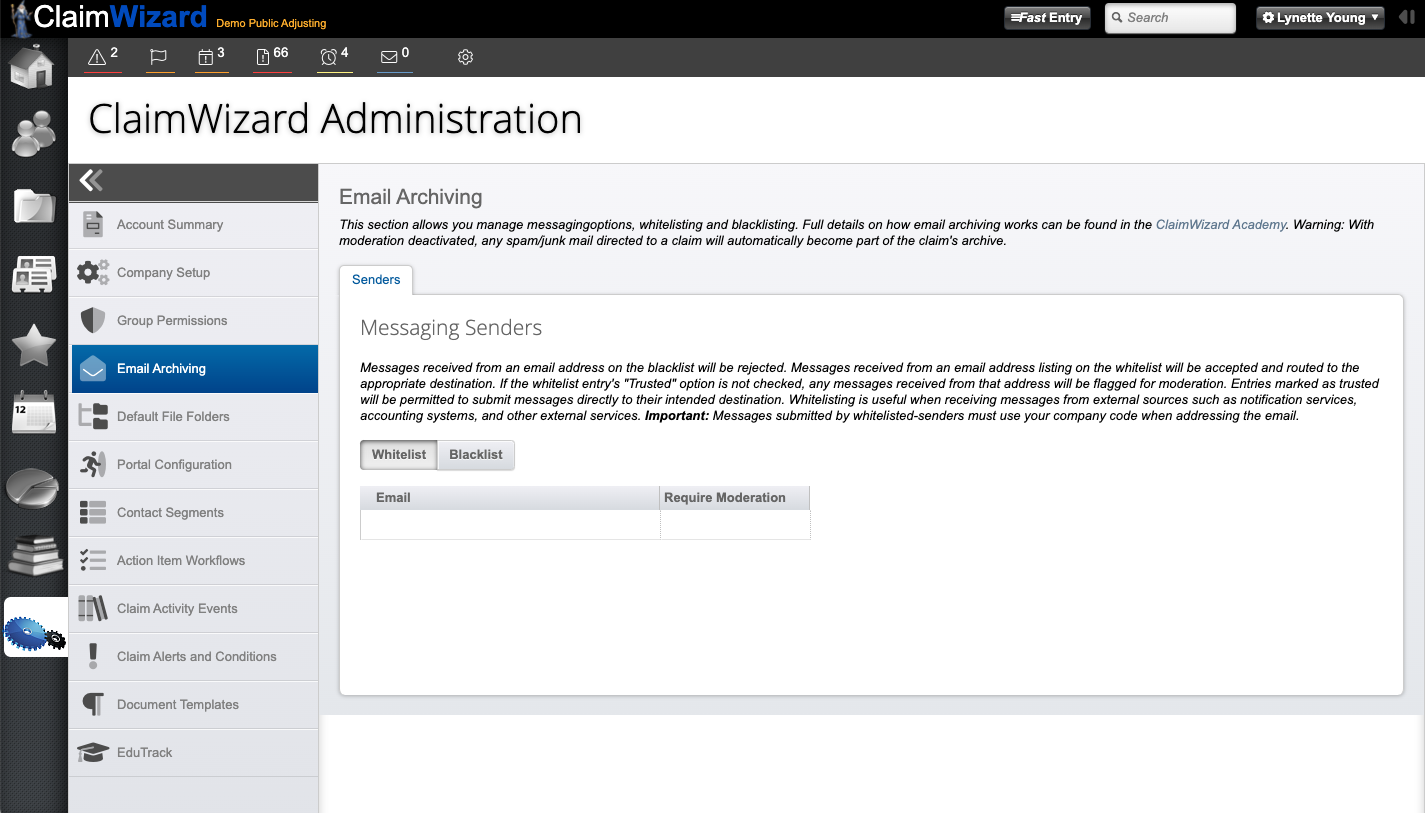The height and width of the screenshot is (813, 1425).
Task: Click the alarm clock reminders icon
Action: coord(328,58)
